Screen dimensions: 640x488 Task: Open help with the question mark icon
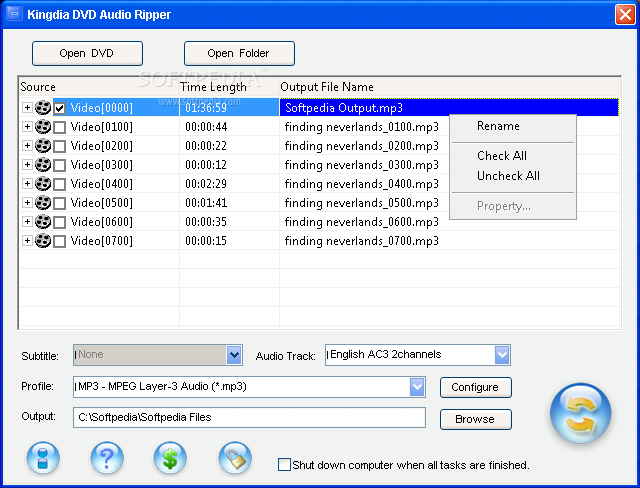(x=107, y=458)
